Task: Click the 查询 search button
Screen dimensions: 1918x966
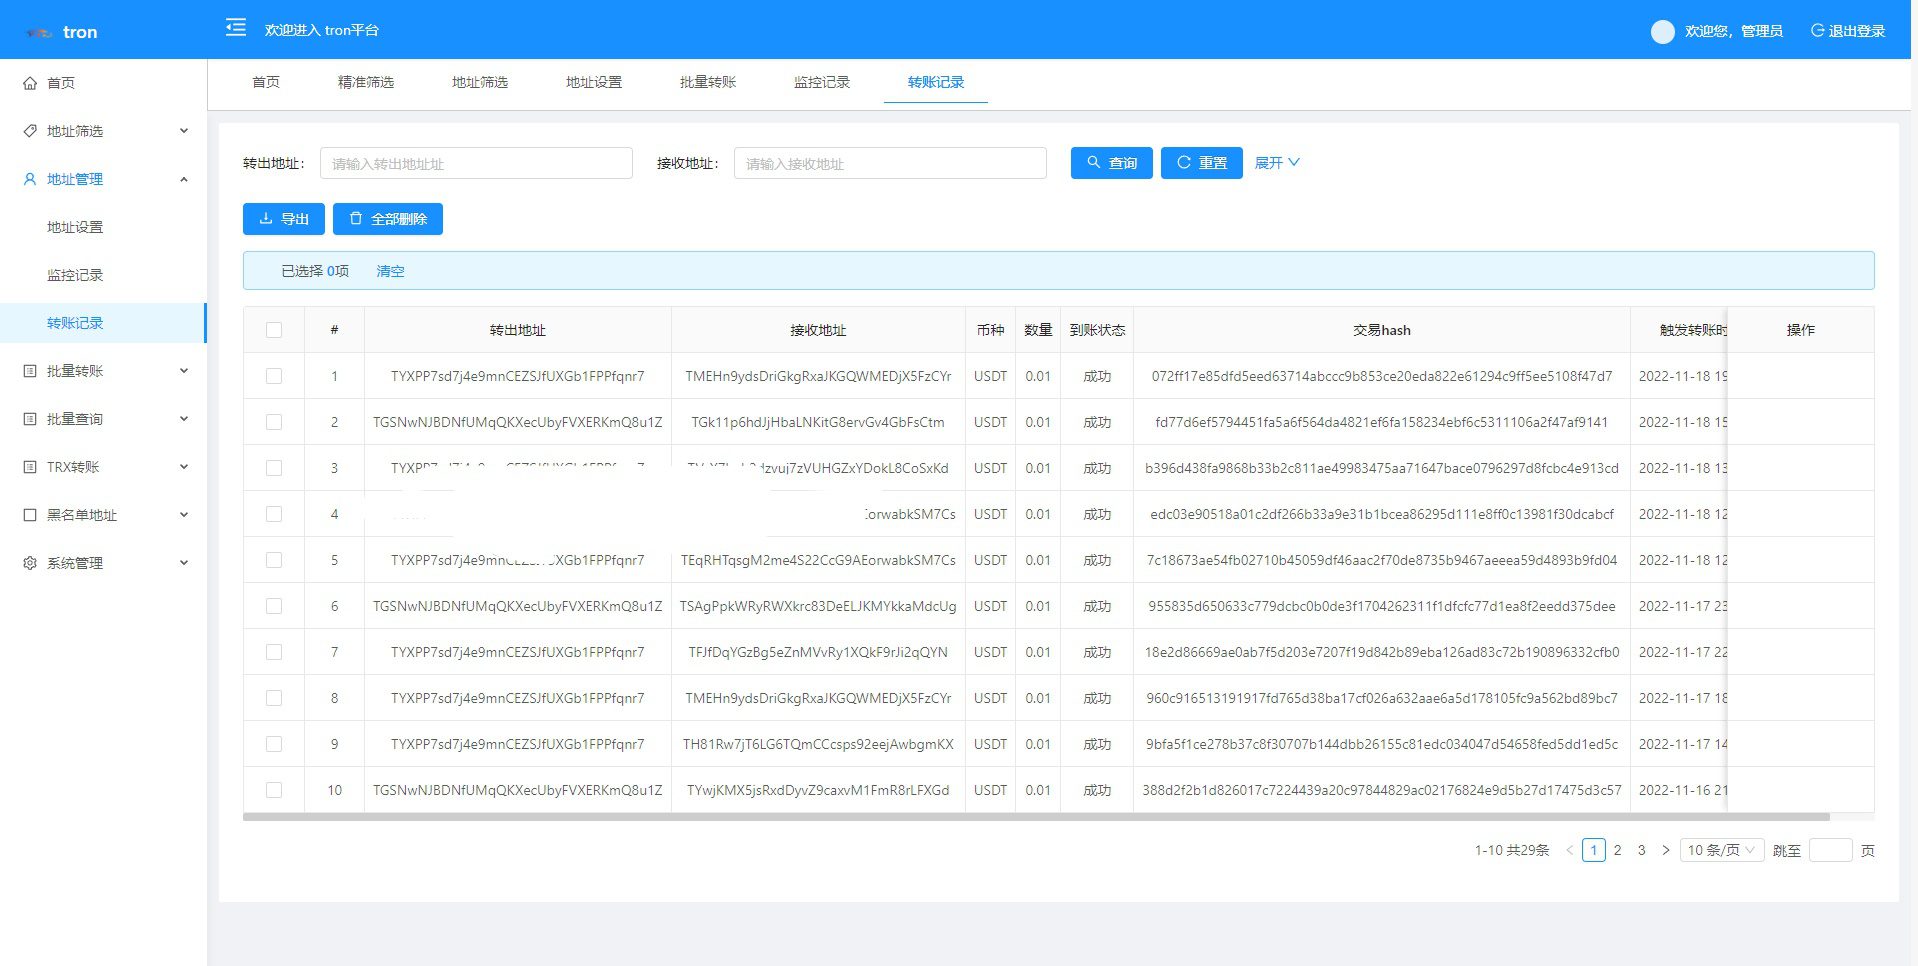Action: pos(1112,163)
